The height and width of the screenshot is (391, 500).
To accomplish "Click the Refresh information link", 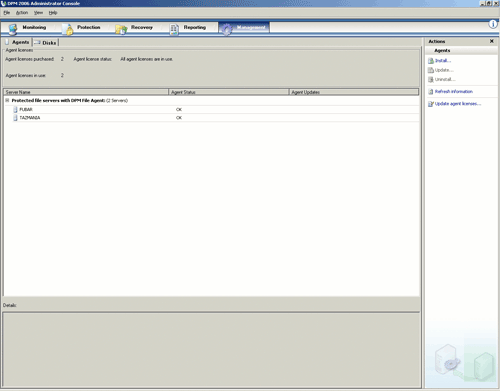I will pyautogui.click(x=454, y=91).
